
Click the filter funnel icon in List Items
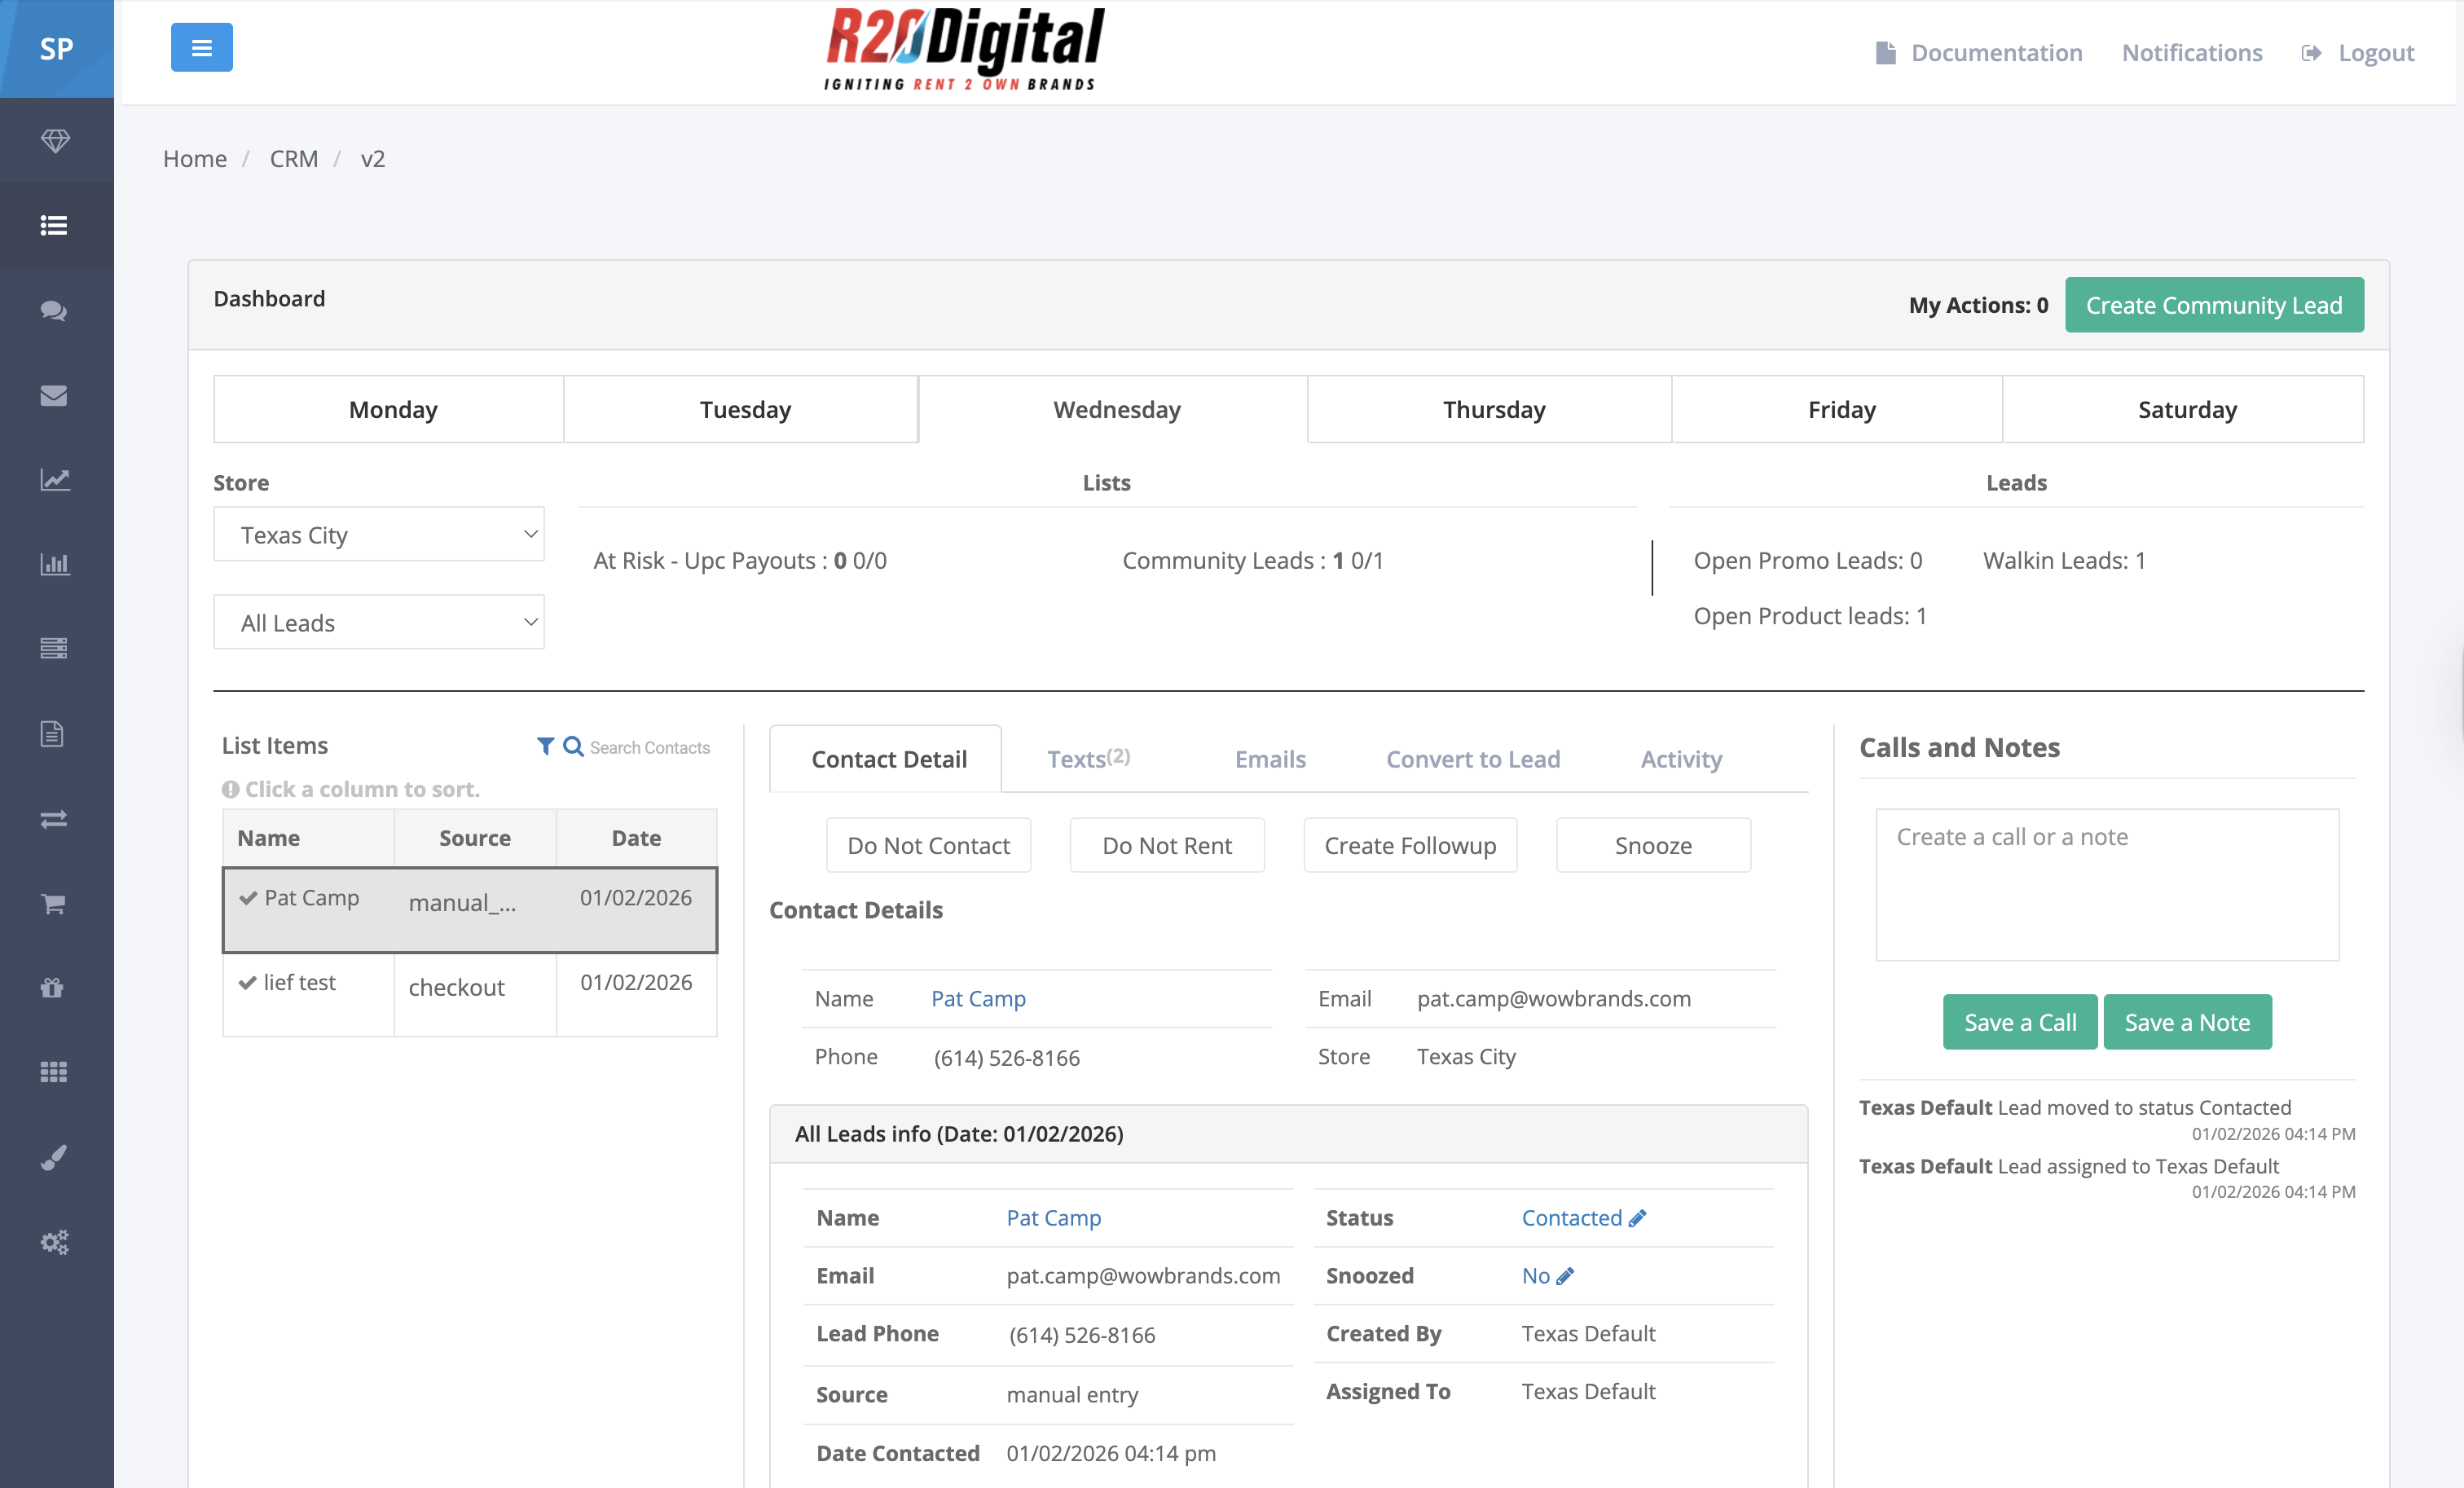(545, 746)
